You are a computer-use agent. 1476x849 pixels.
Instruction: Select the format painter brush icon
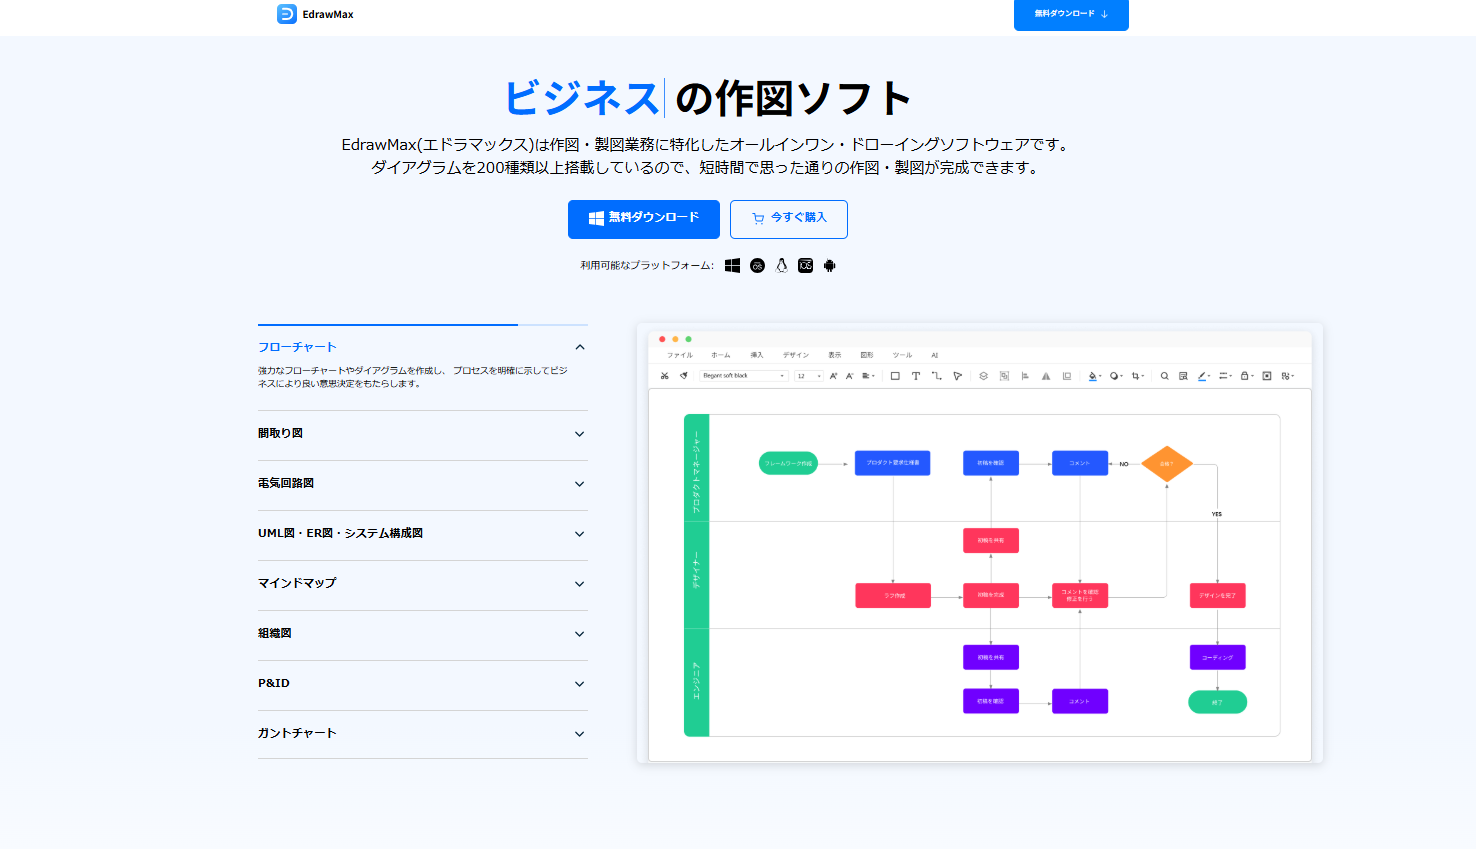684,376
